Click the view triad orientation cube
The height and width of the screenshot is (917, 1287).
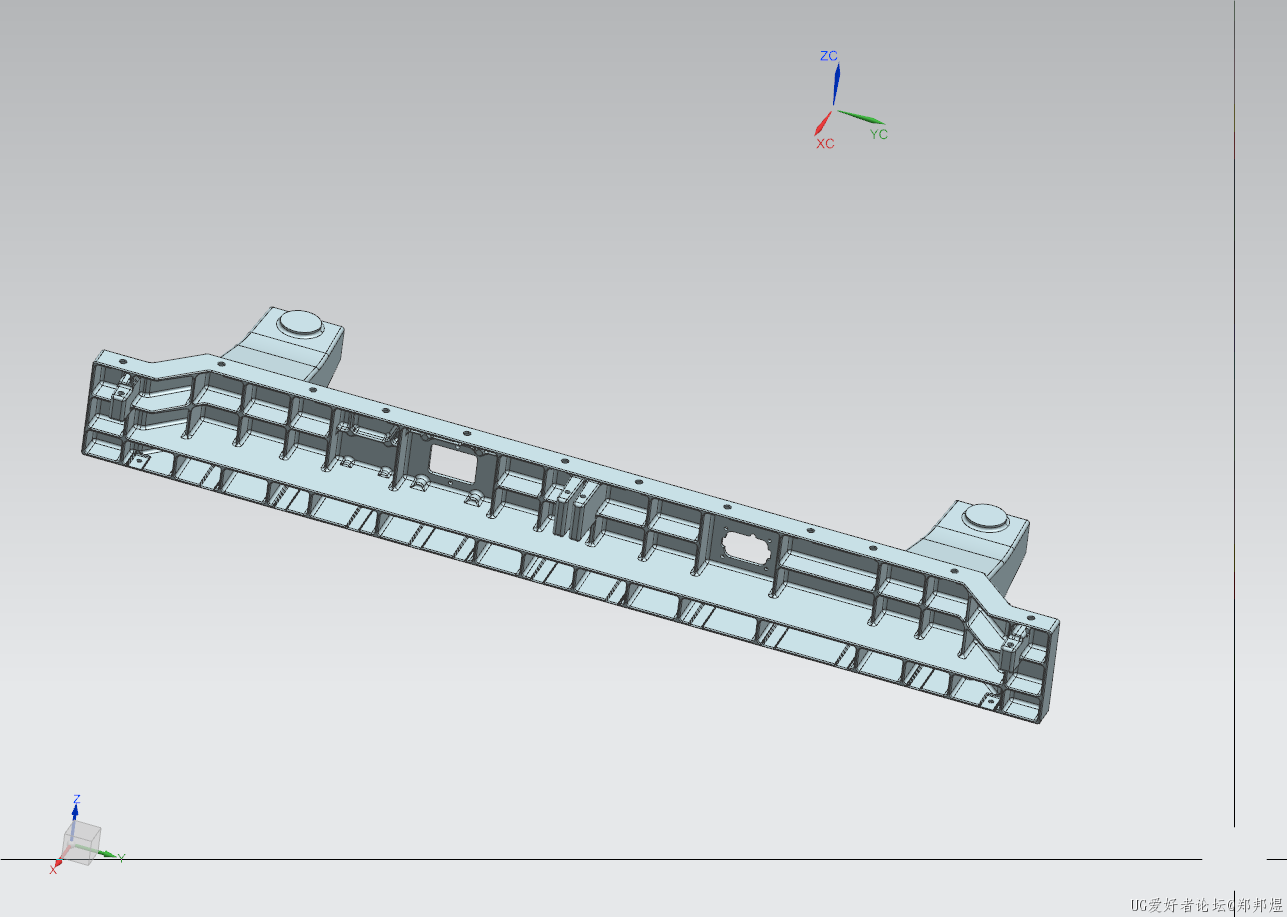(x=82, y=843)
